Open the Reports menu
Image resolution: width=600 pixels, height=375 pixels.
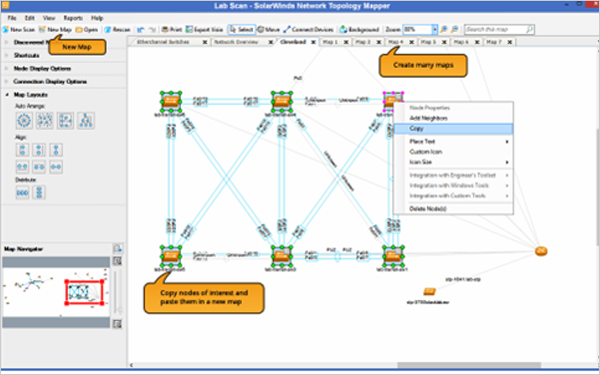click(x=73, y=18)
